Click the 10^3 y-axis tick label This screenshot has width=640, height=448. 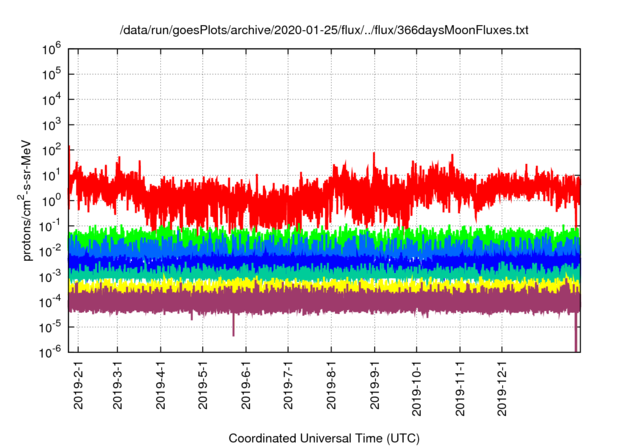pyautogui.click(x=51, y=125)
